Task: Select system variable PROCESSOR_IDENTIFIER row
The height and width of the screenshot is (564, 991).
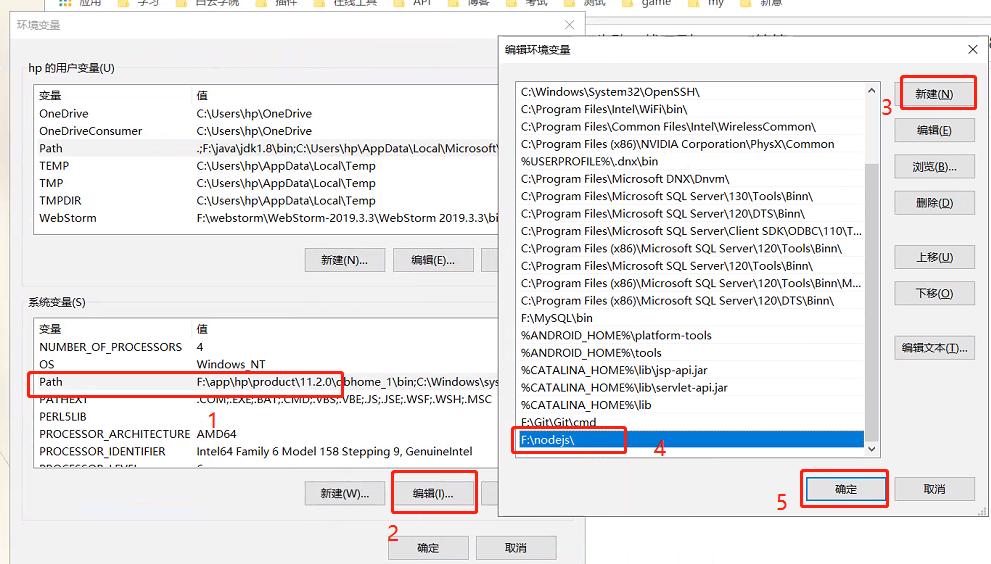Action: [x=266, y=451]
